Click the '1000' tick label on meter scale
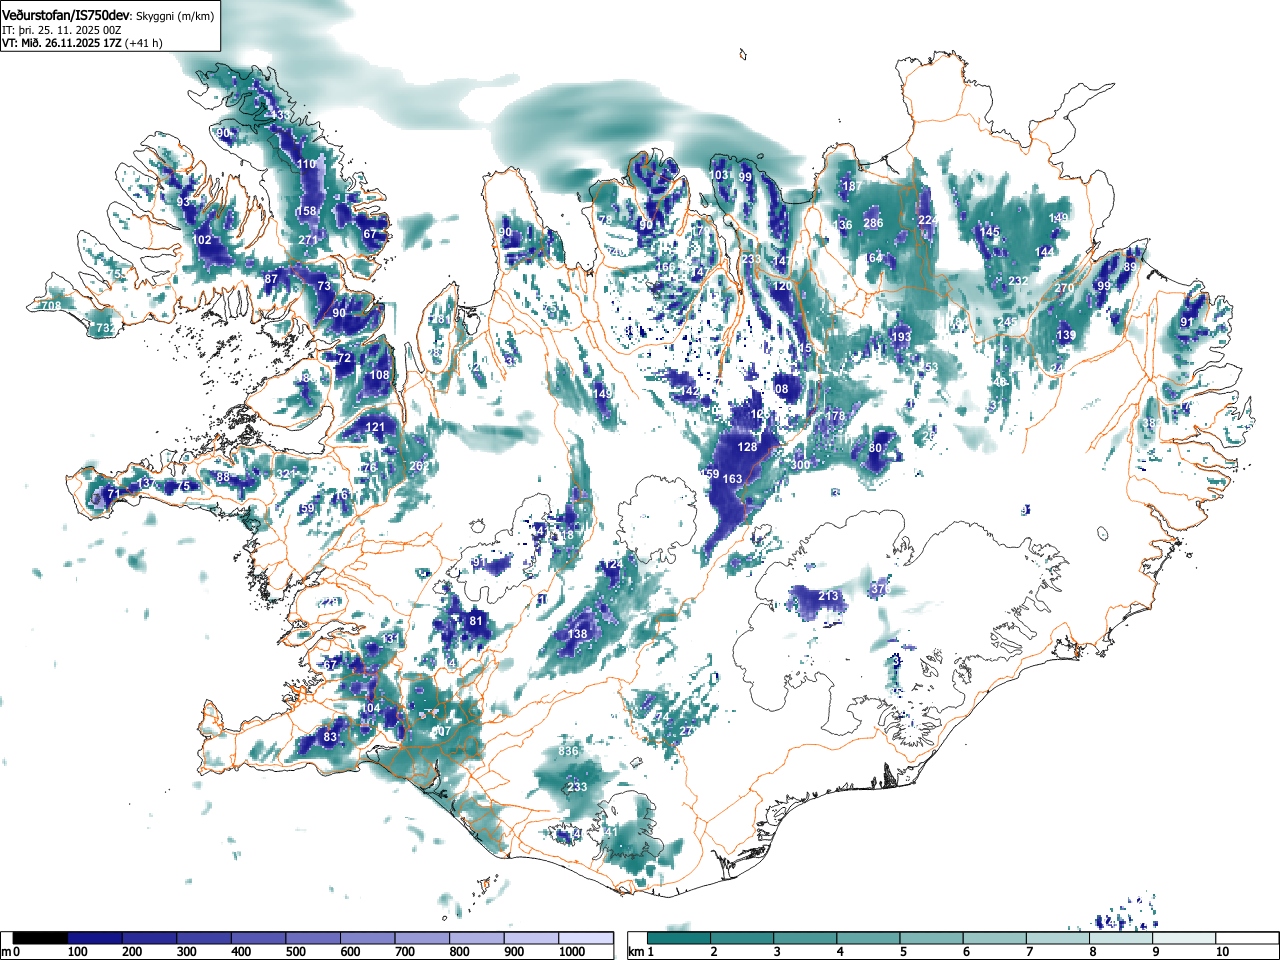Screen dimensions: 1280x960 [572, 952]
